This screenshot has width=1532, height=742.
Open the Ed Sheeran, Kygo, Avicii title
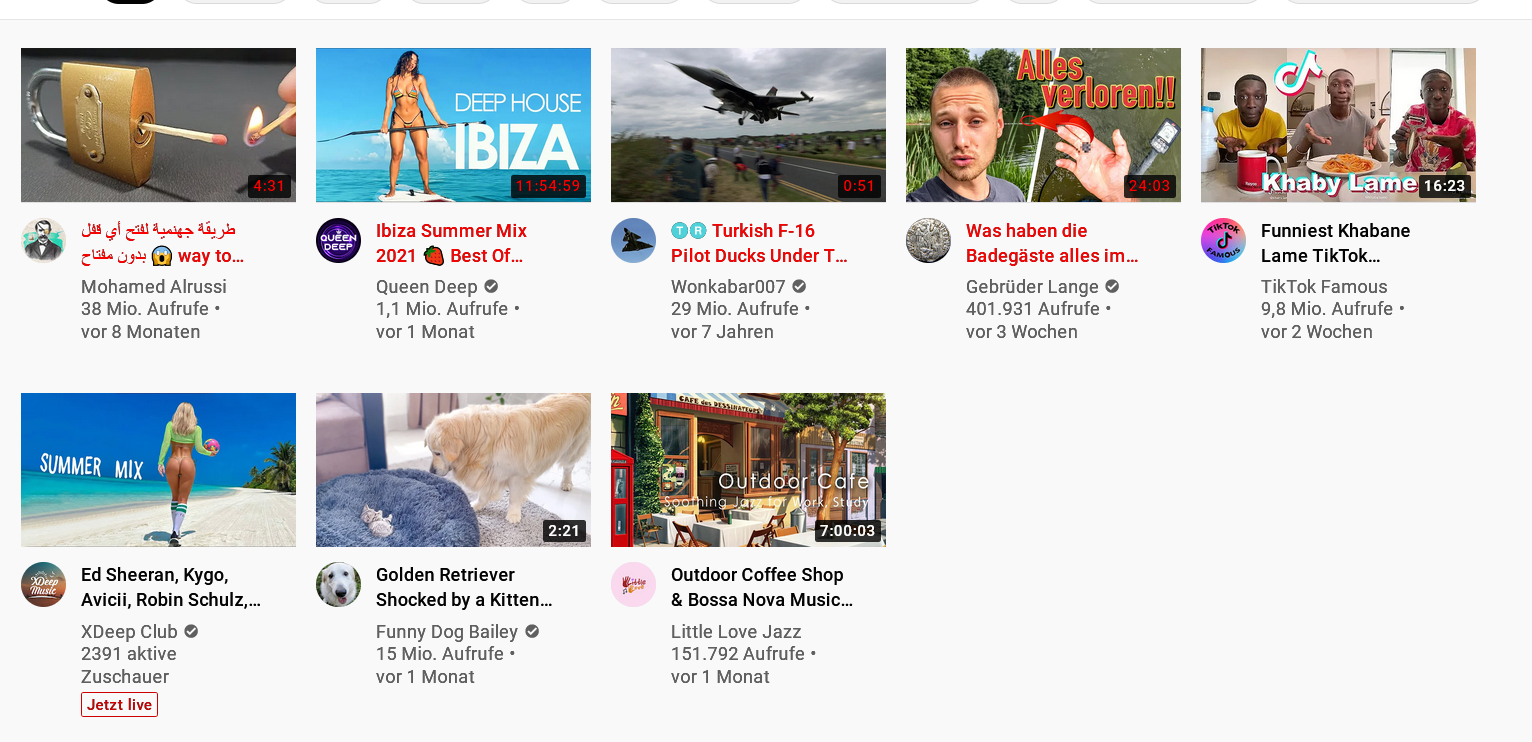(171, 587)
